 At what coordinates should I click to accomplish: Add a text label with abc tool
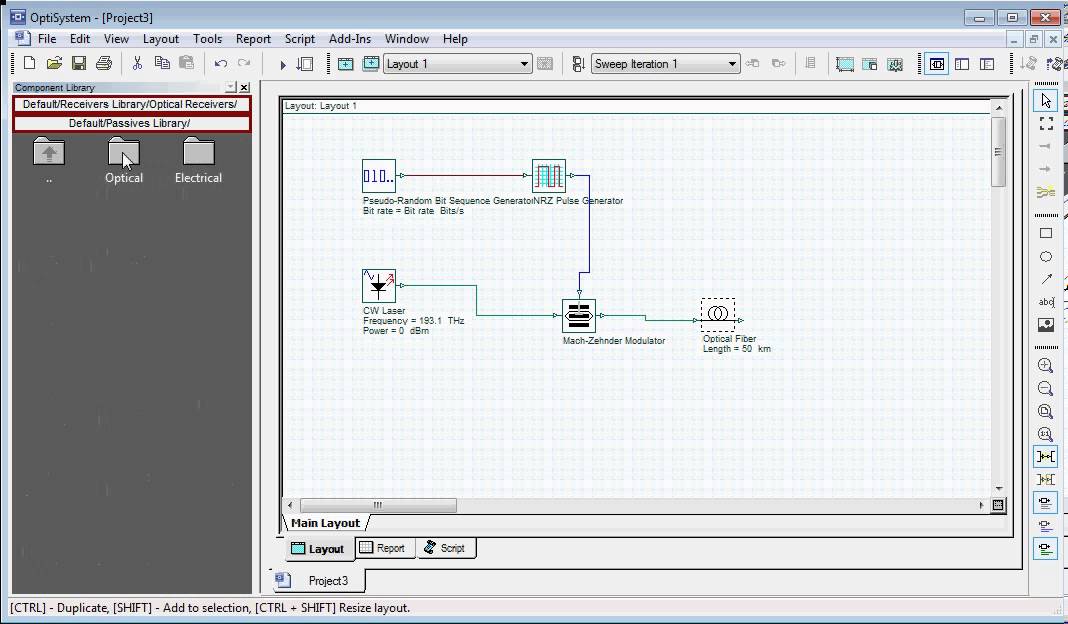[x=1046, y=302]
